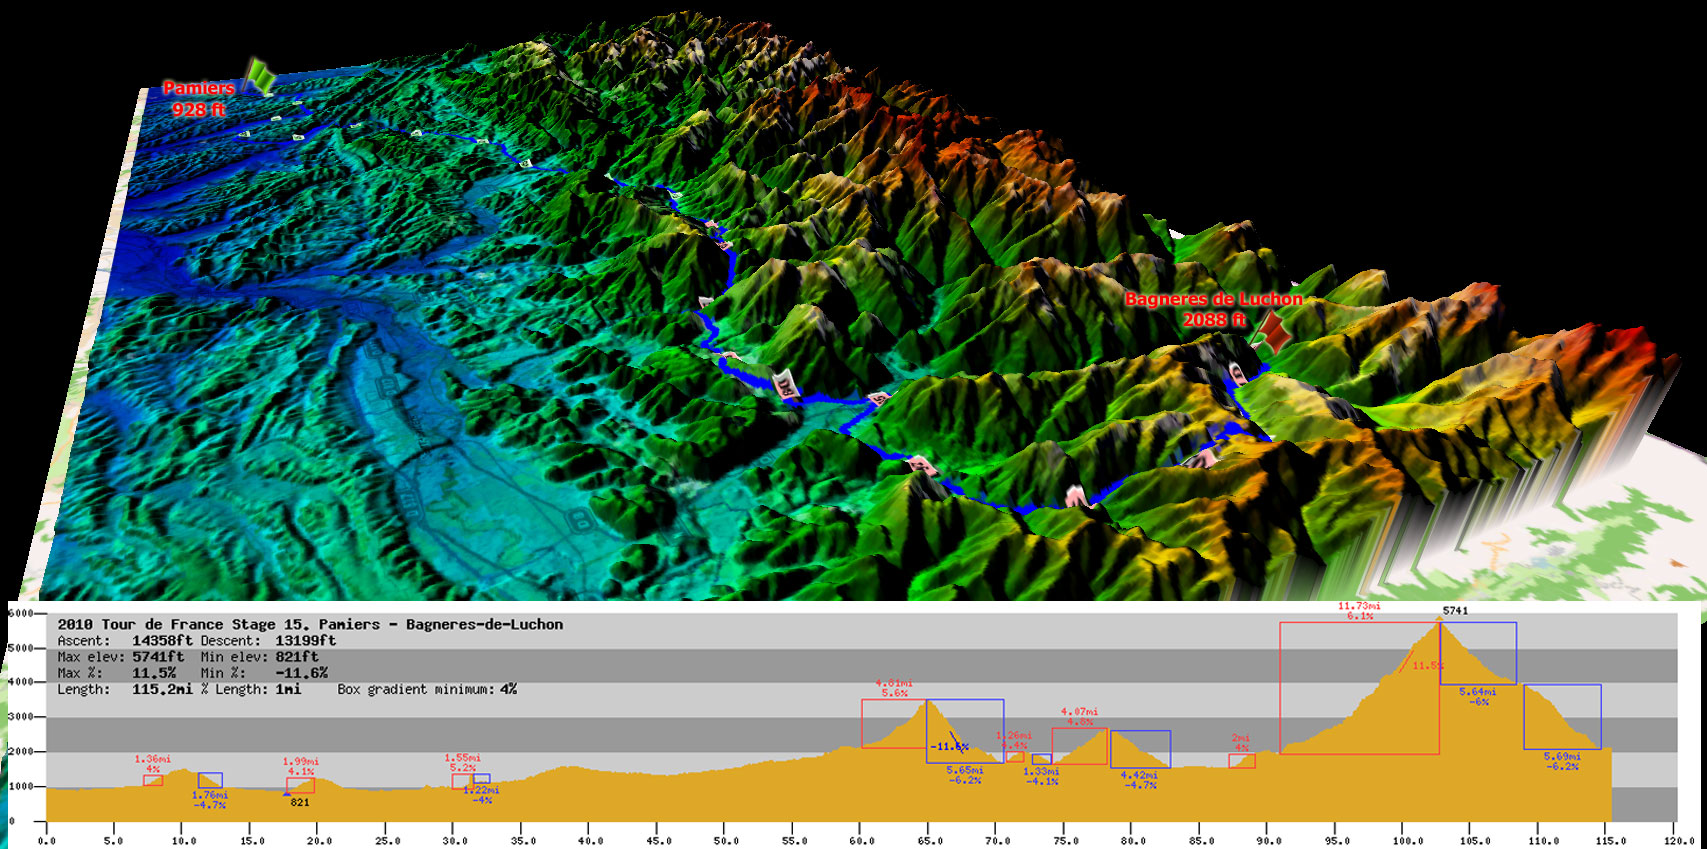This screenshot has width=1707, height=849.
Task: Click the 5741 peak elevation label
Action: [1455, 610]
